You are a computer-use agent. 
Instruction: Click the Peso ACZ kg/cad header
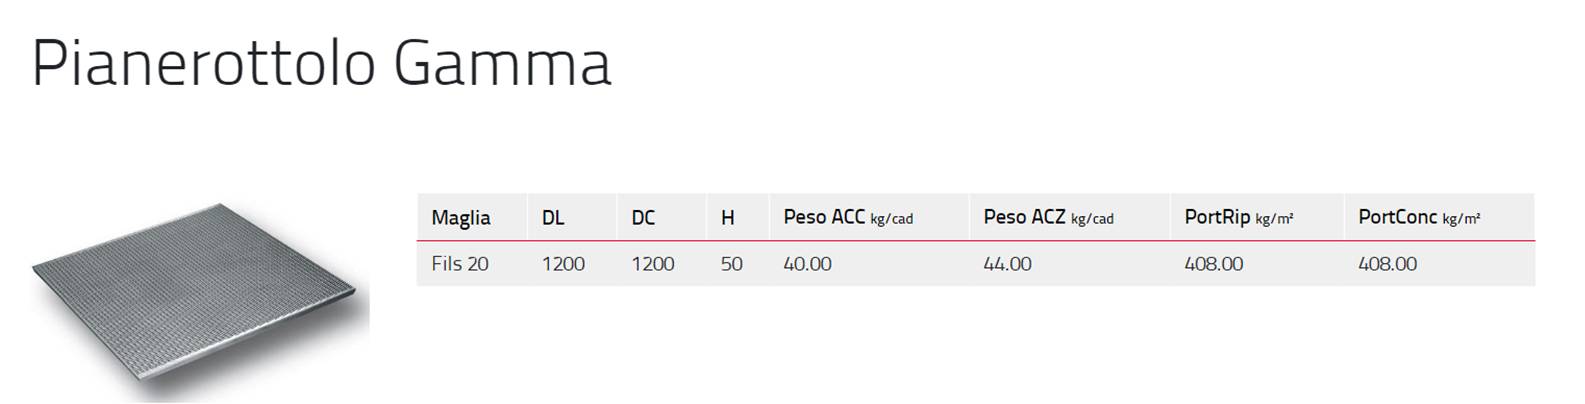[x=1048, y=217]
